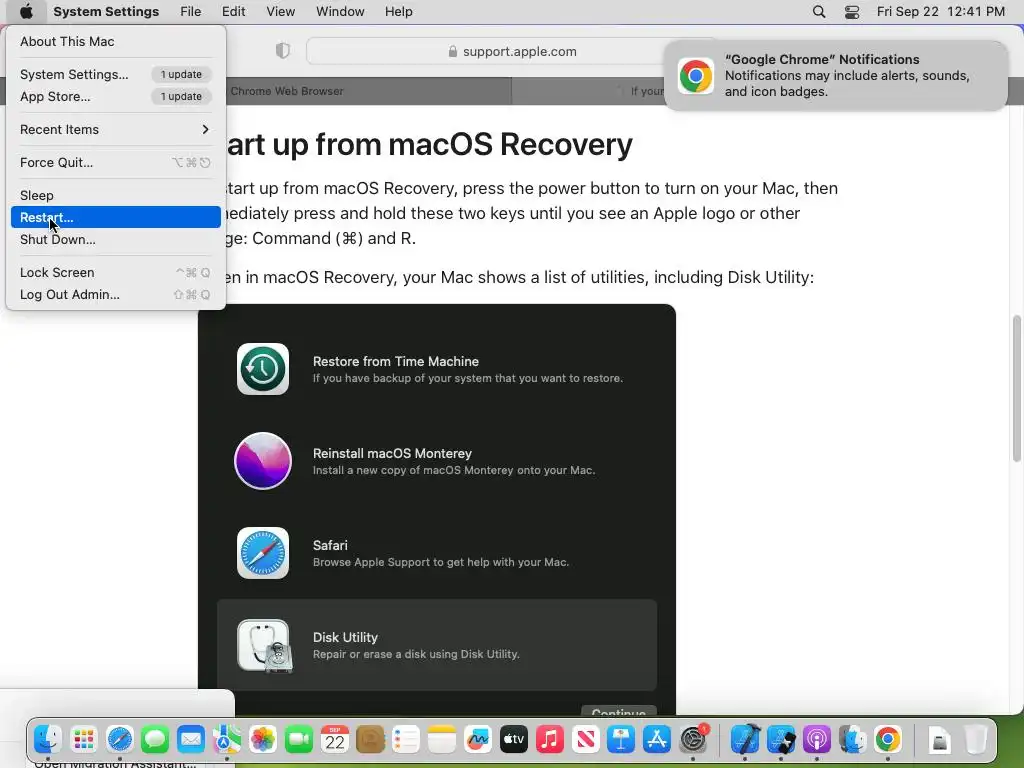The width and height of the screenshot is (1024, 768).
Task: Click Restore from Time Machine in the image
Action: tap(437, 369)
